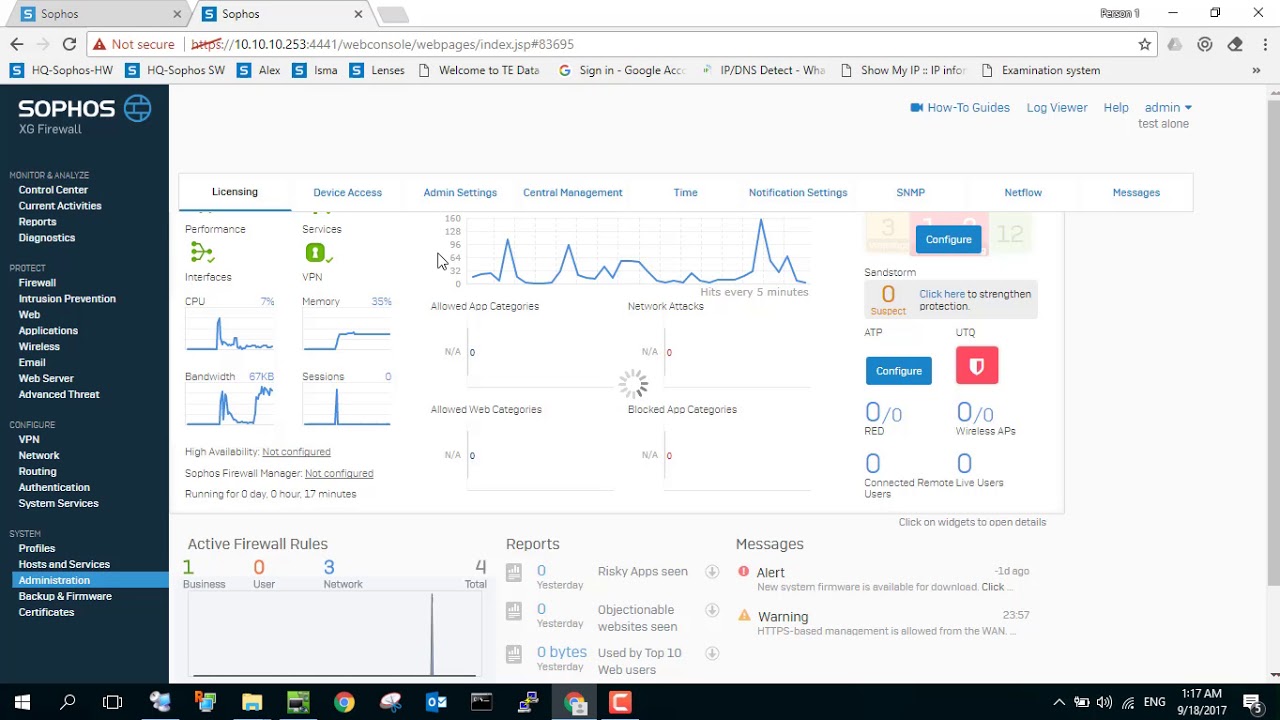Follow the Sandstorm Click here link

(942, 294)
